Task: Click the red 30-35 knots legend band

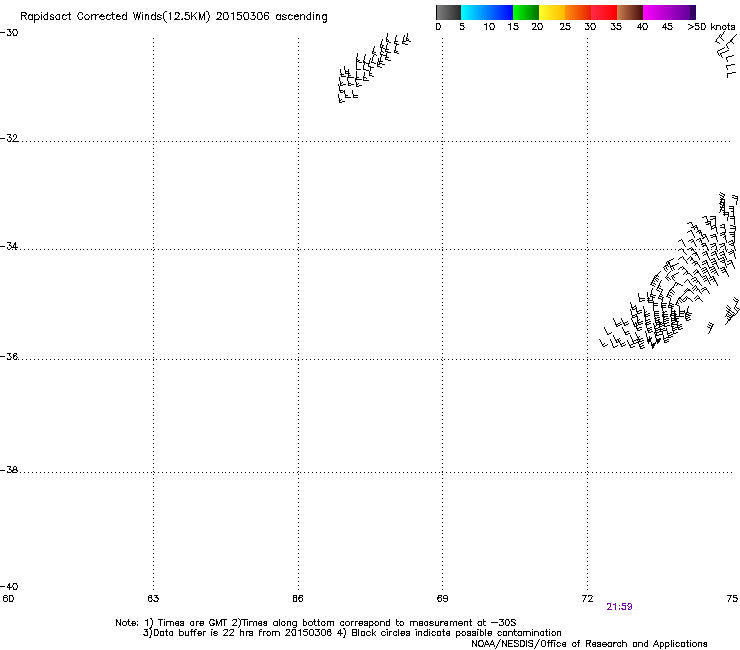Action: coord(604,12)
